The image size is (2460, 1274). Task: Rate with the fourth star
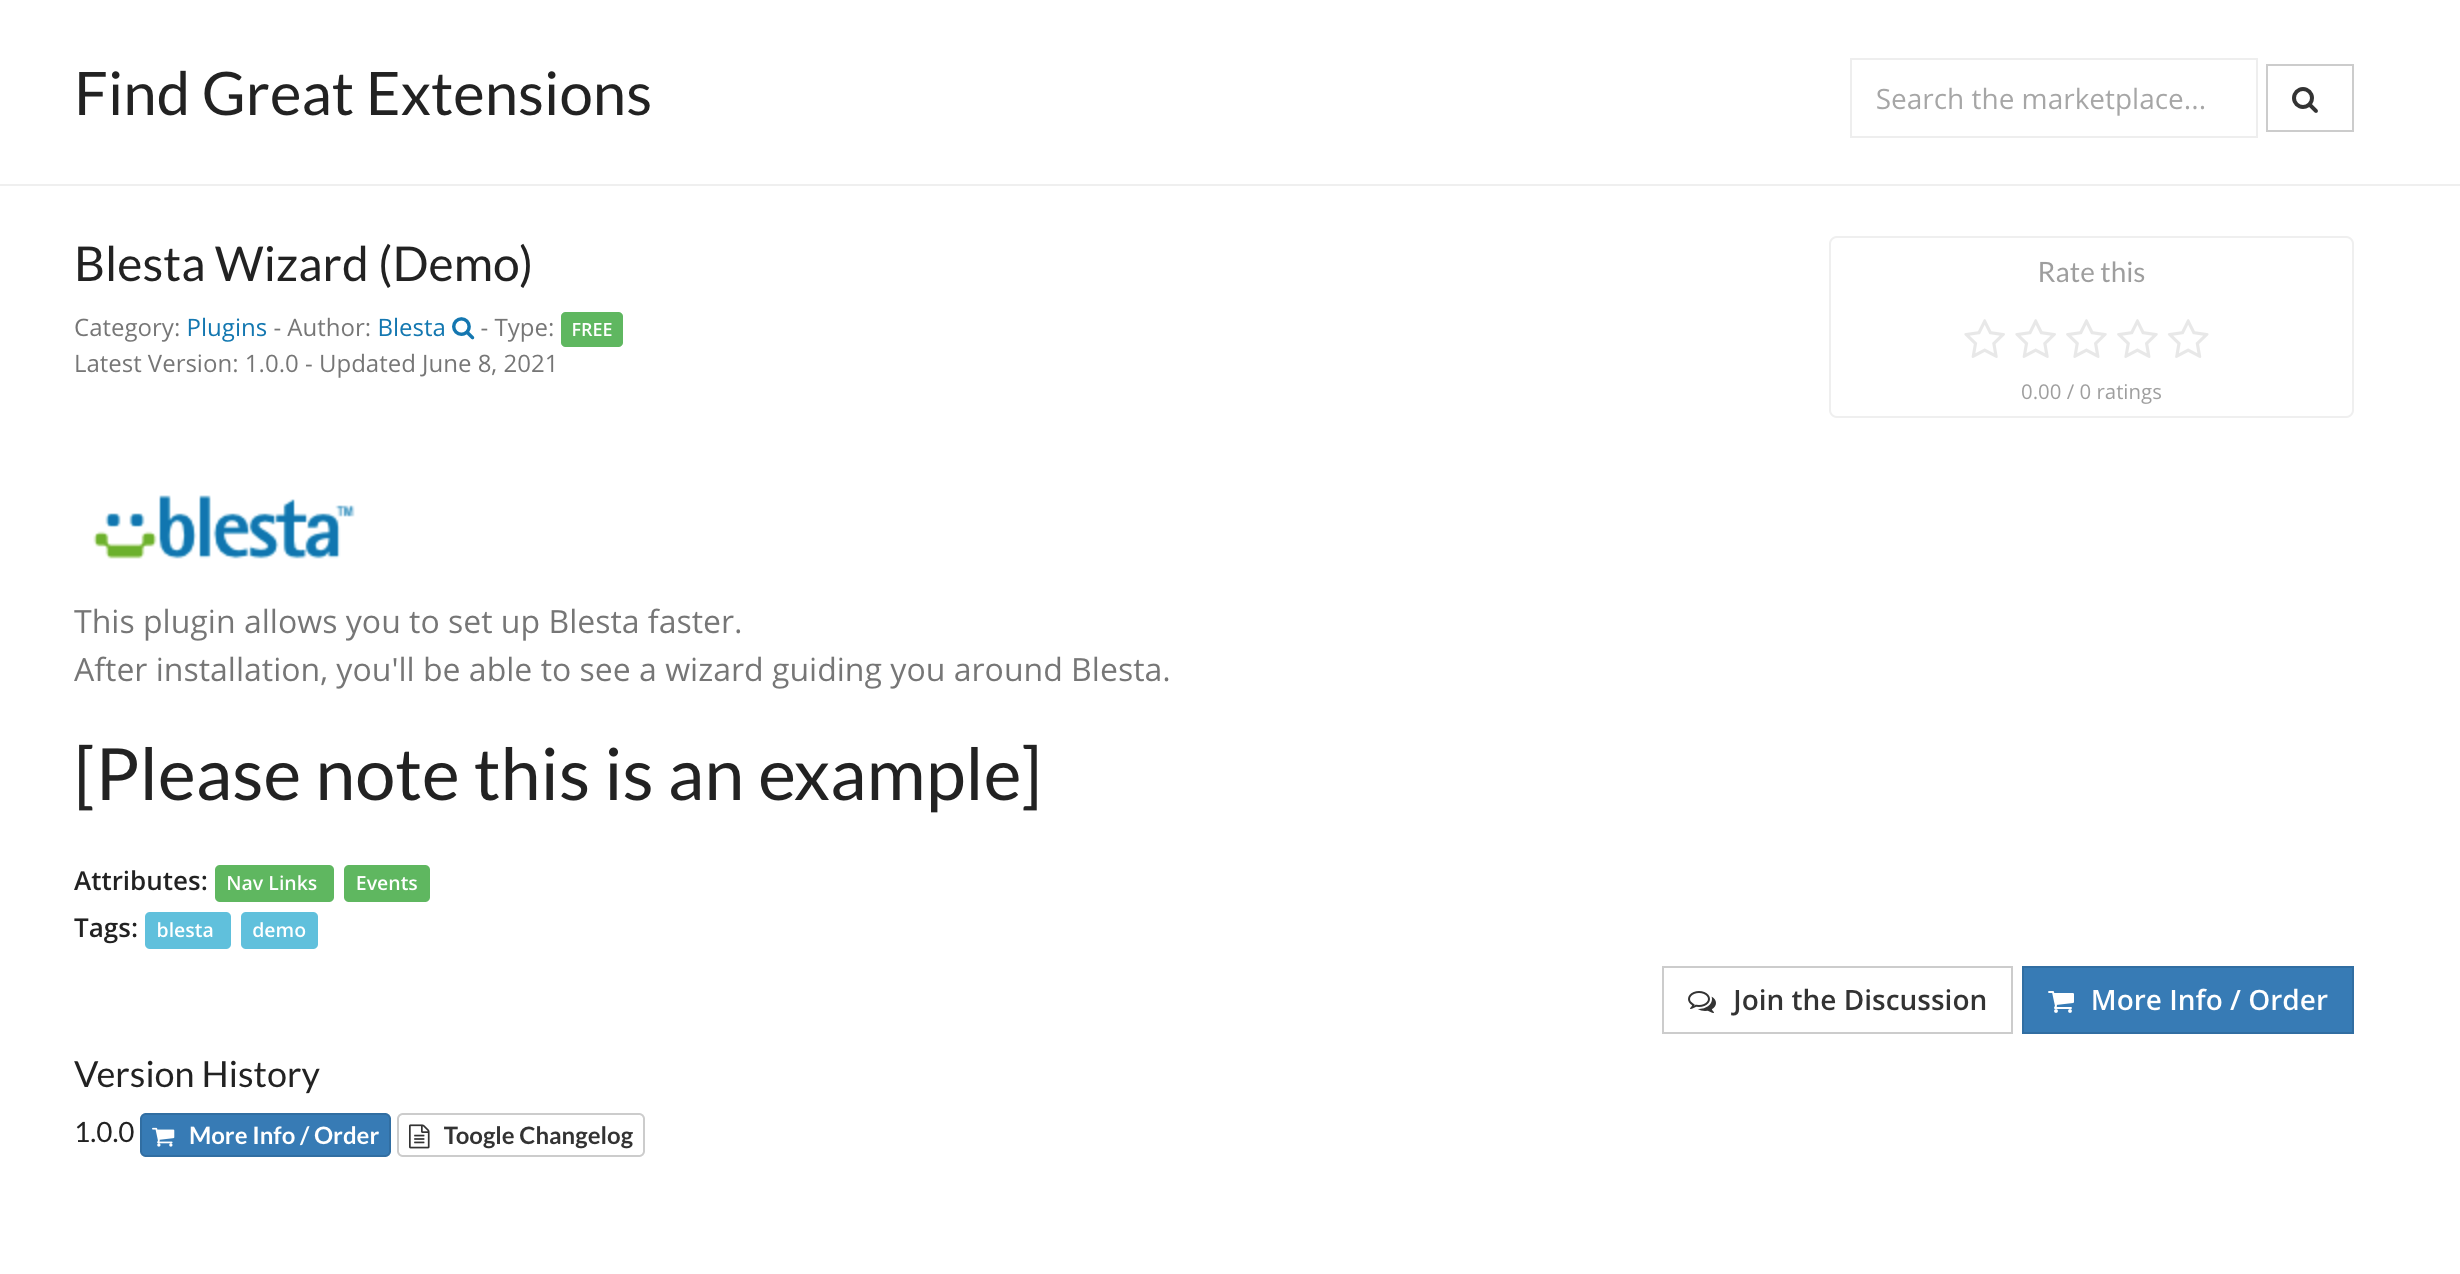point(2137,340)
